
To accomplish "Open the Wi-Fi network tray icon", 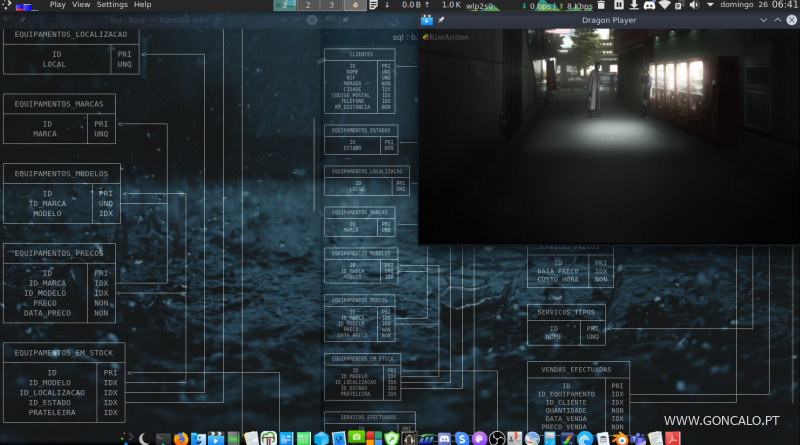I will [x=664, y=6].
